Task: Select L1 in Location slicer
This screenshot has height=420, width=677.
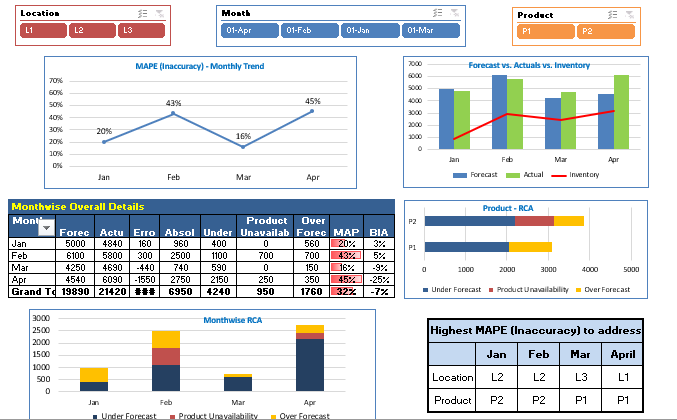Action: tap(40, 30)
